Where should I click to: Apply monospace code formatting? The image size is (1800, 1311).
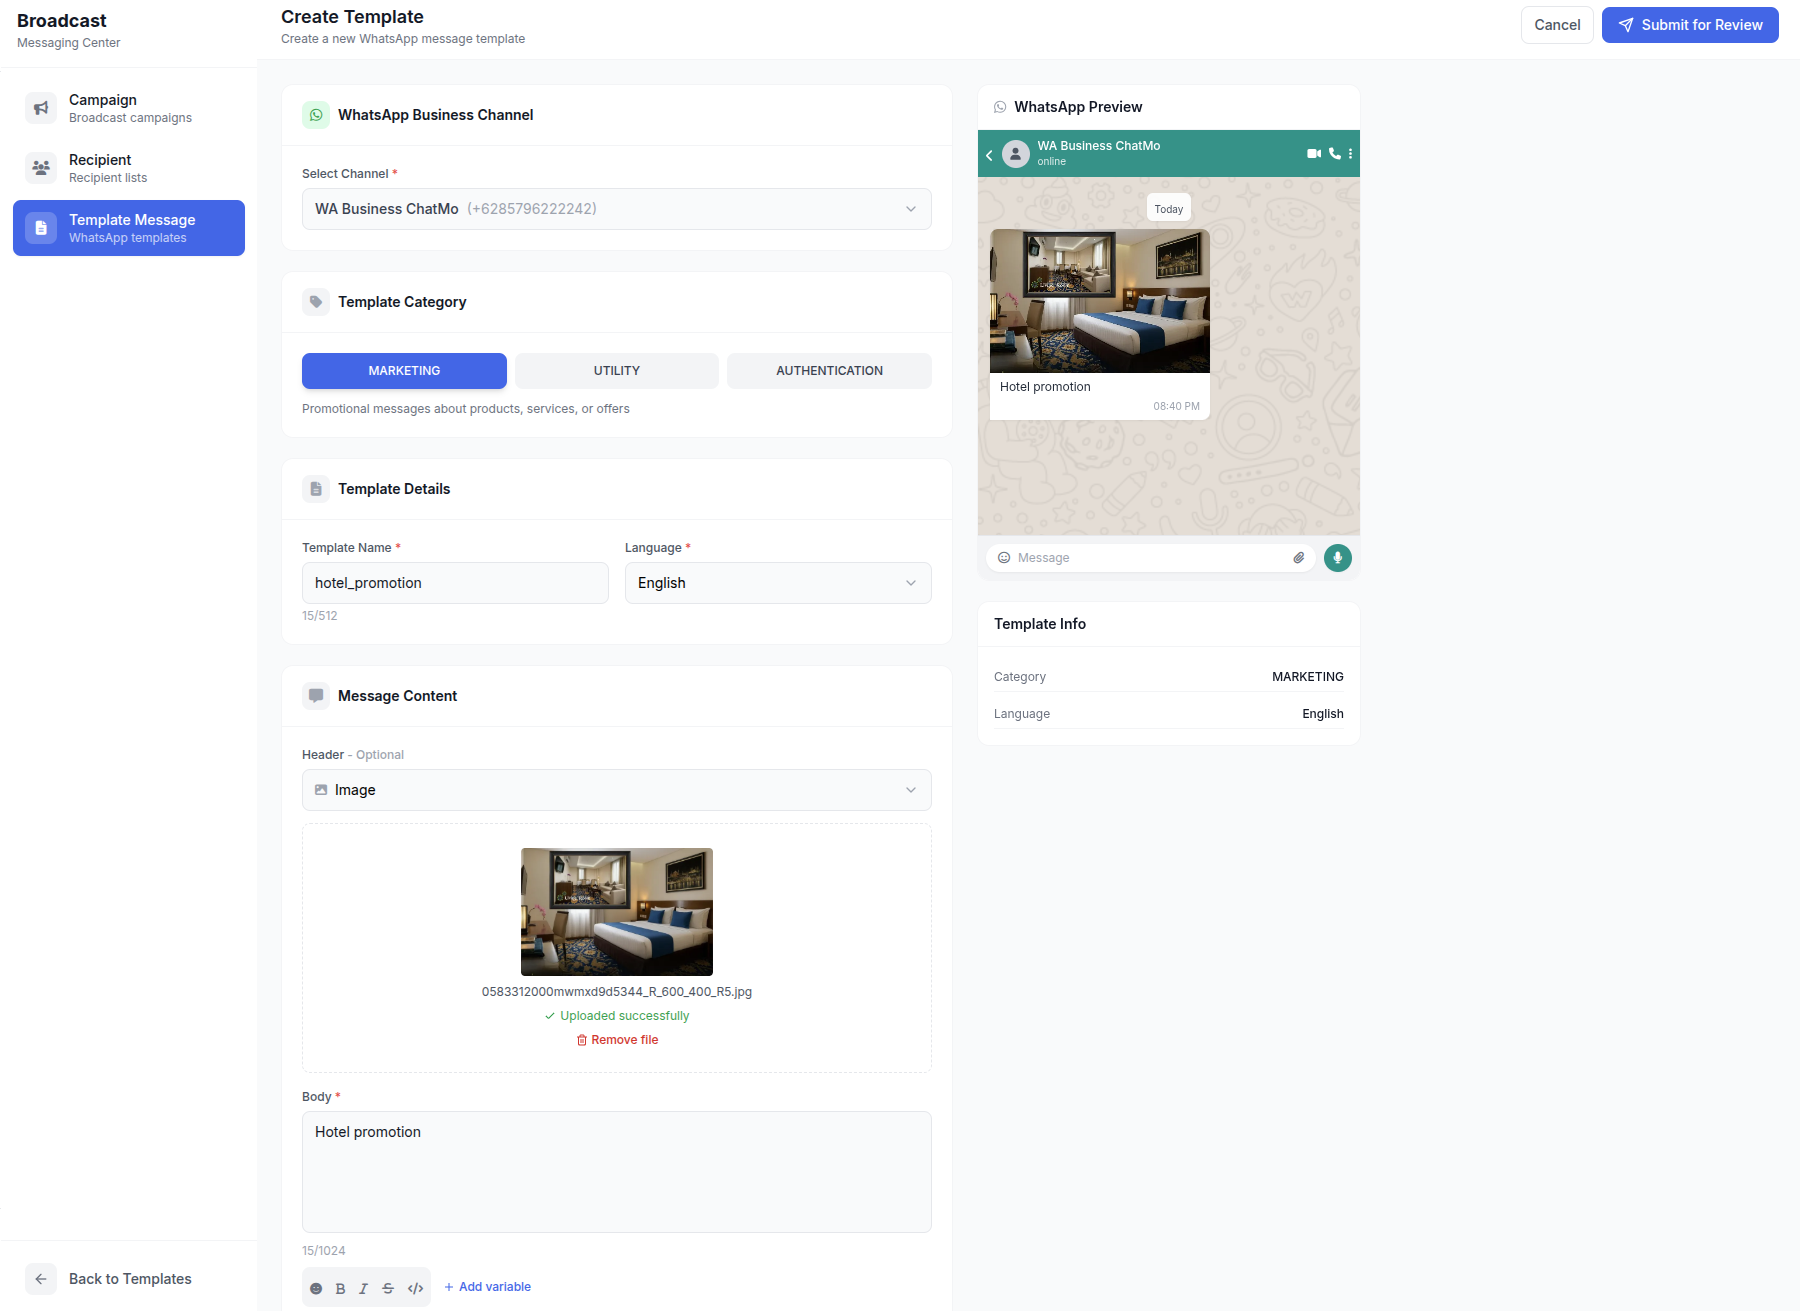pyautogui.click(x=415, y=1288)
